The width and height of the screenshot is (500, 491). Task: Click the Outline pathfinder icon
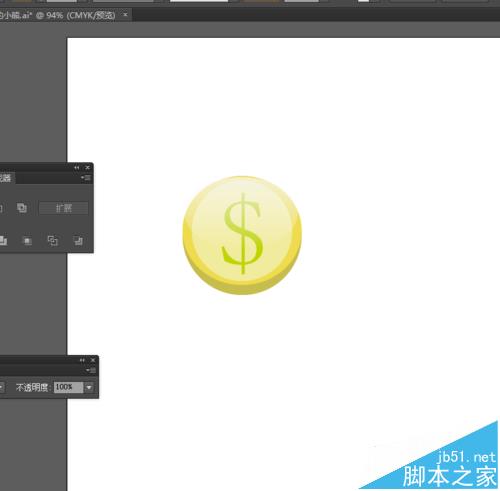53,241
